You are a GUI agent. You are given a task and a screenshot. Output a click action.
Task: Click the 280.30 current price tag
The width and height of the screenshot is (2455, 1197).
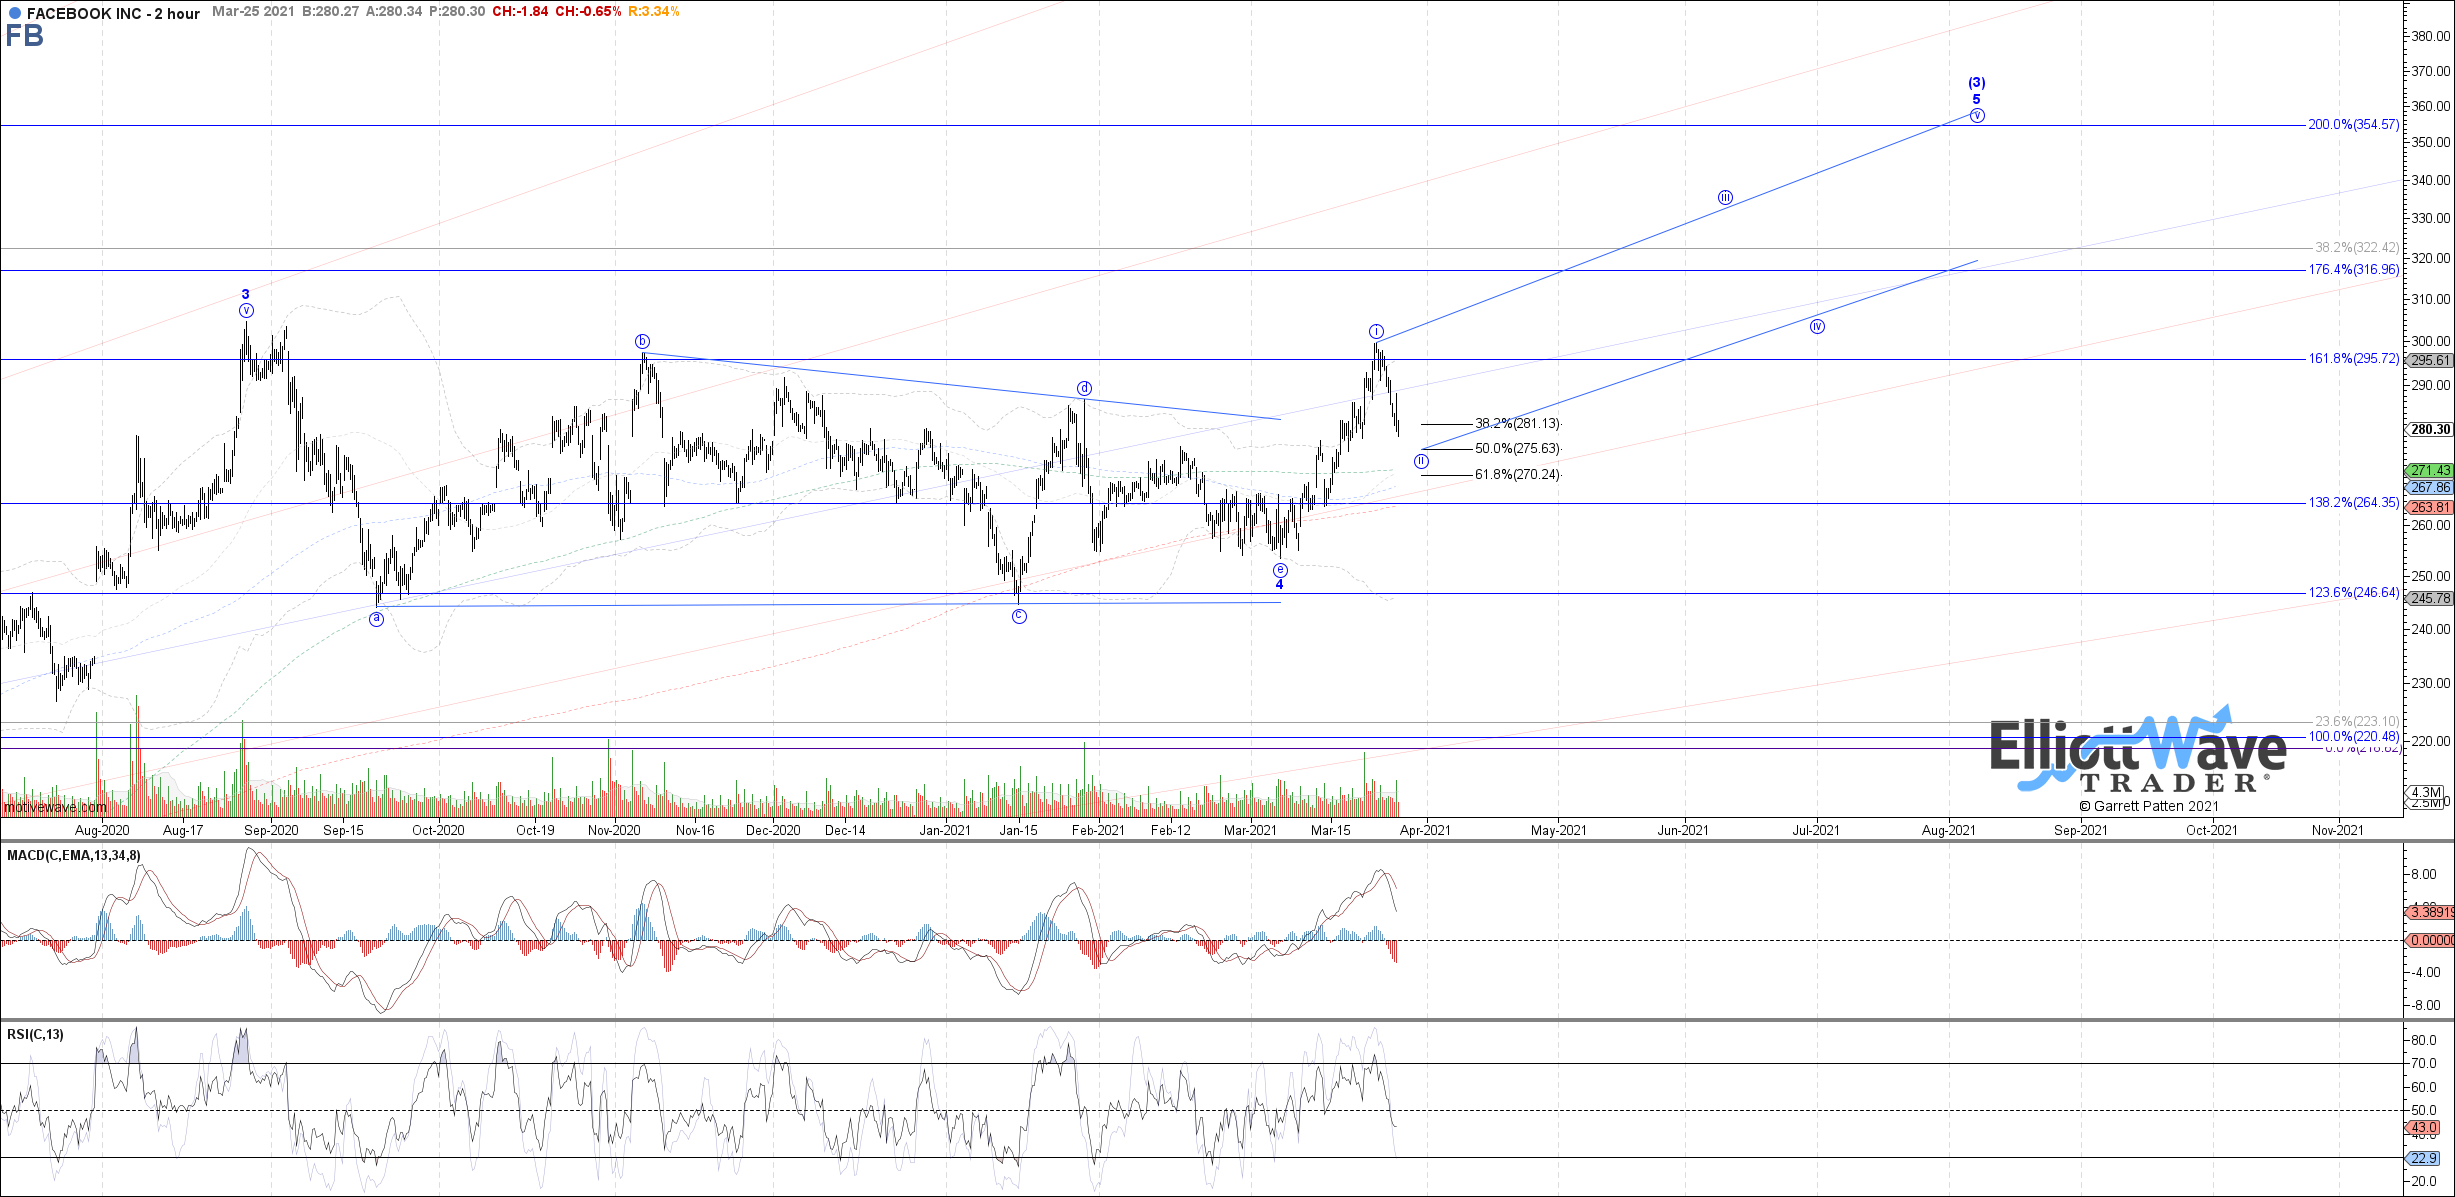[x=2430, y=430]
